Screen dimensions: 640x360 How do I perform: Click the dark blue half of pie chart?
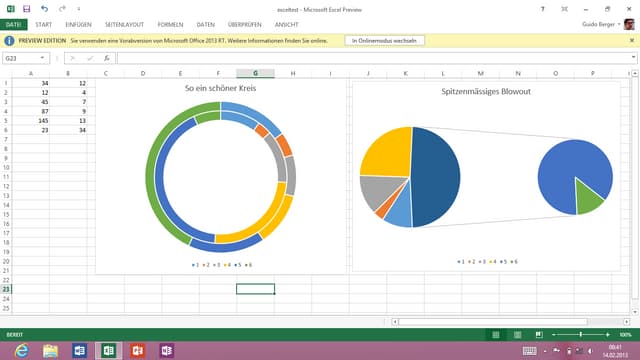436,176
